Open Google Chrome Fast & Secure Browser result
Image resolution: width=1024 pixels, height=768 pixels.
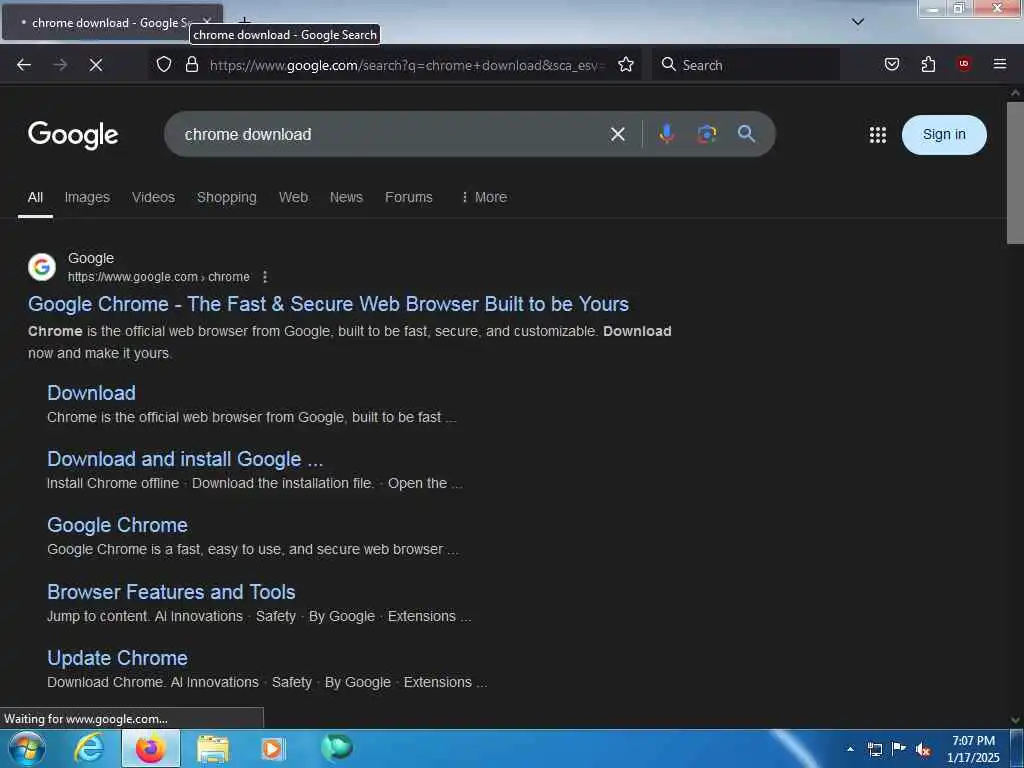pyautogui.click(x=328, y=304)
